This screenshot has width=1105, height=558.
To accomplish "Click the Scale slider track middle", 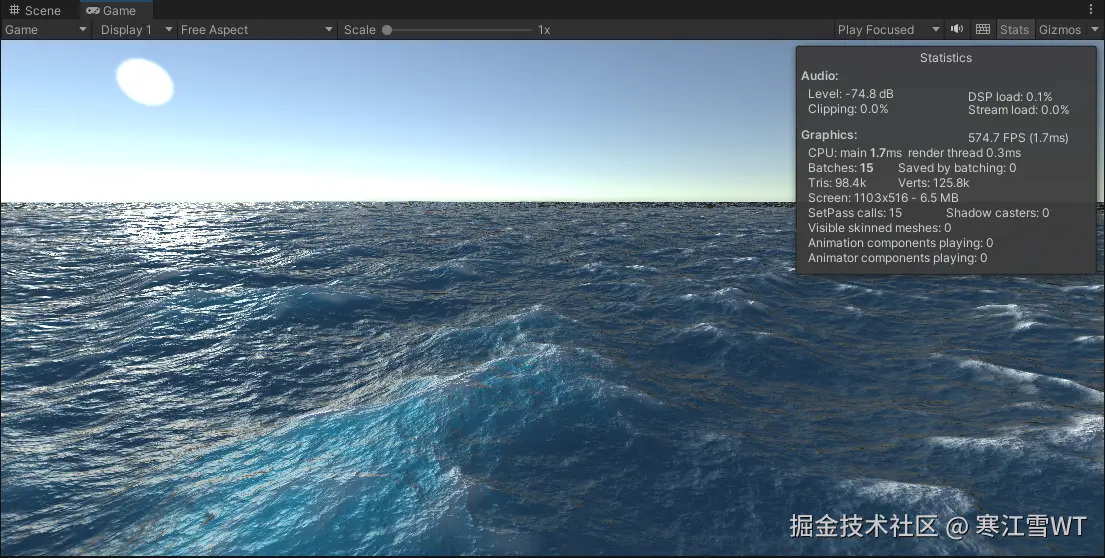I will [459, 30].
